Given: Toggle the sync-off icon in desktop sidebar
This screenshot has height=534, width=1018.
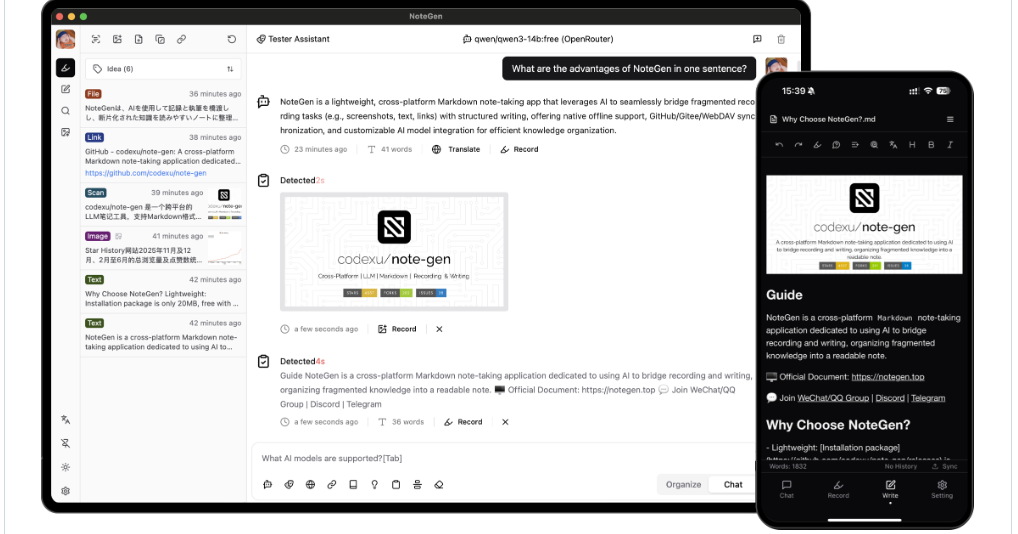Looking at the screenshot, I should pos(65,443).
